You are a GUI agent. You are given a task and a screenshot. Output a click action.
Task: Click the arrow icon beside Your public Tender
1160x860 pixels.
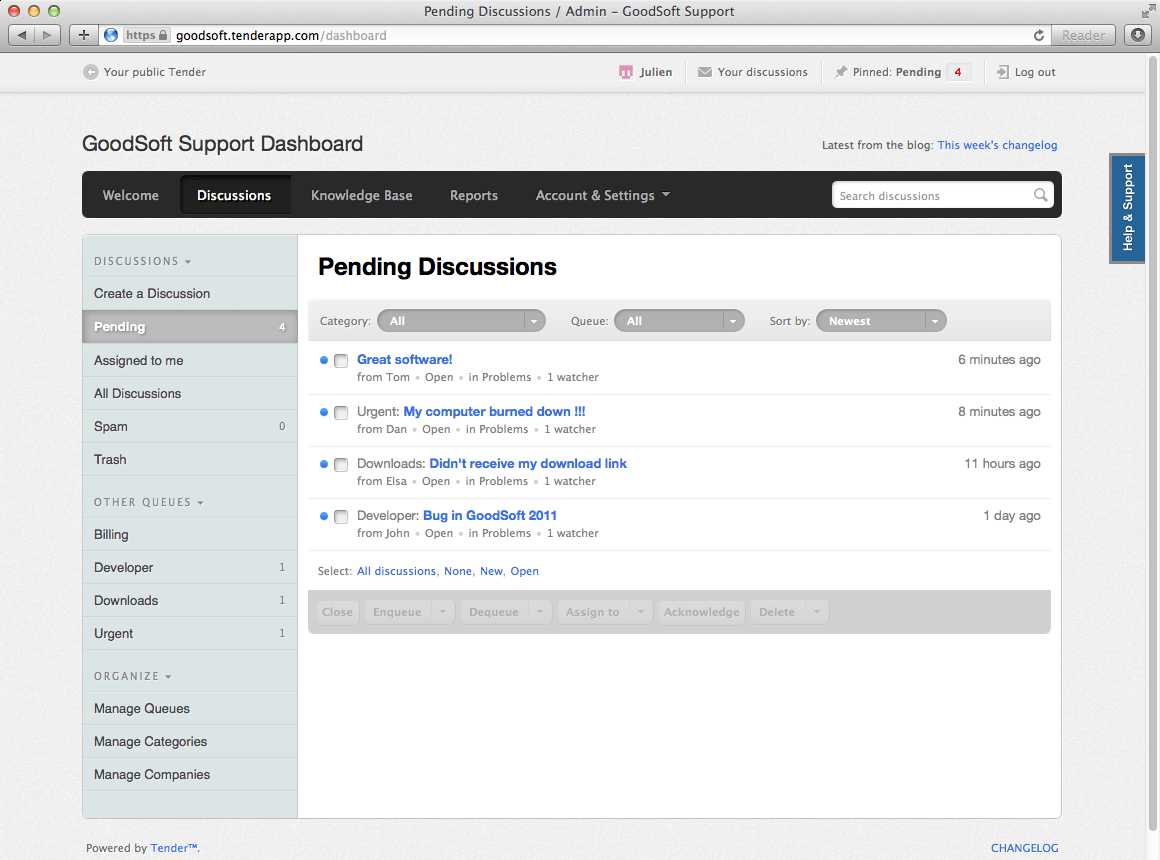coord(90,72)
